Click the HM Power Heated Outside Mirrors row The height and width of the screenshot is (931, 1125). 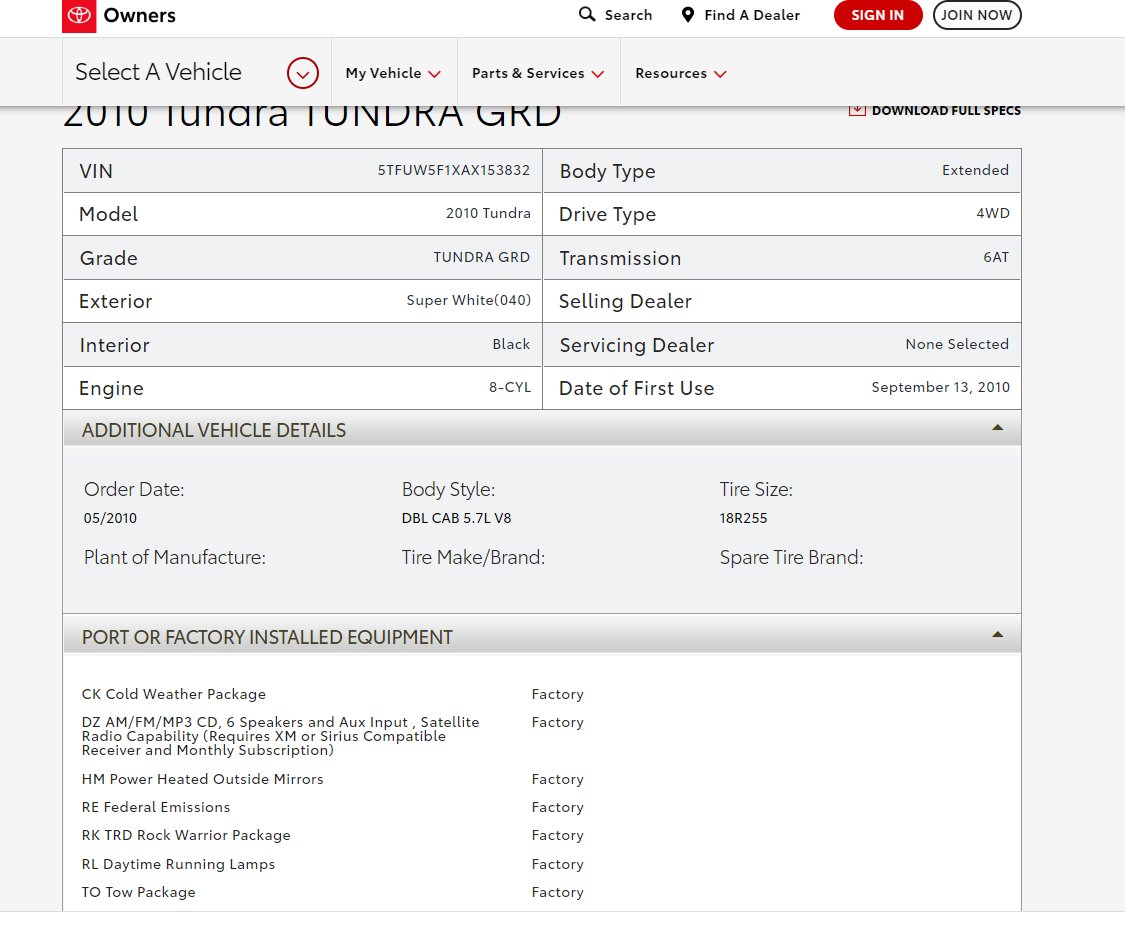coord(202,779)
